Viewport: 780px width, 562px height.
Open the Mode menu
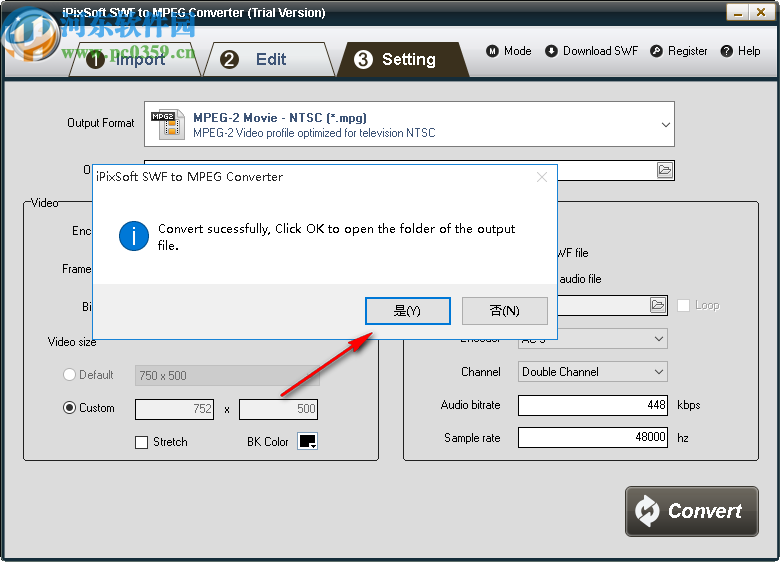(509, 51)
